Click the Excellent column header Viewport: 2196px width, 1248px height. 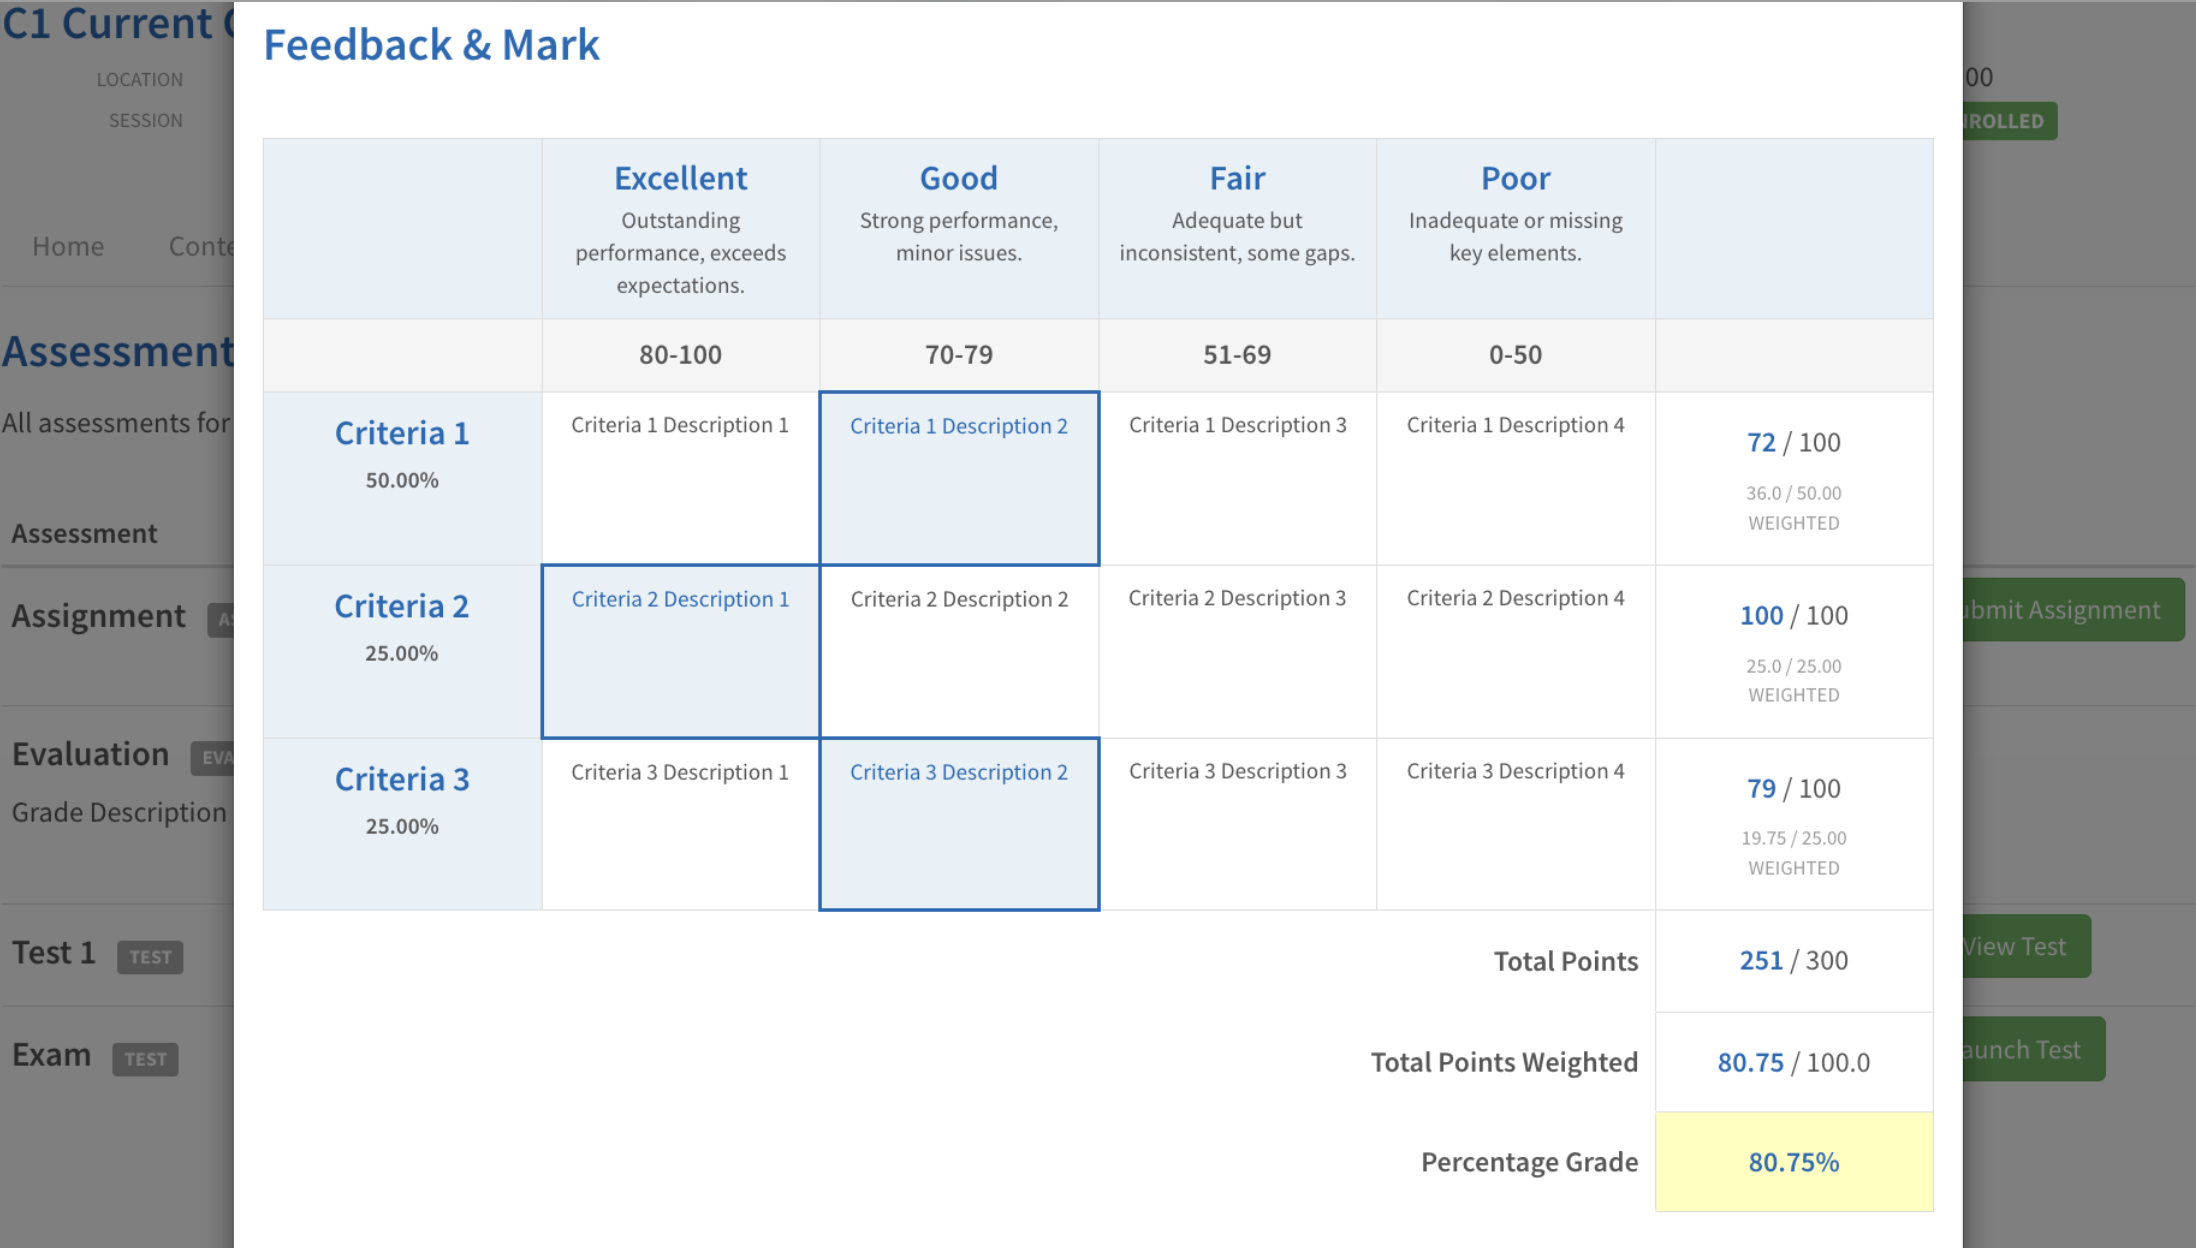pos(680,179)
